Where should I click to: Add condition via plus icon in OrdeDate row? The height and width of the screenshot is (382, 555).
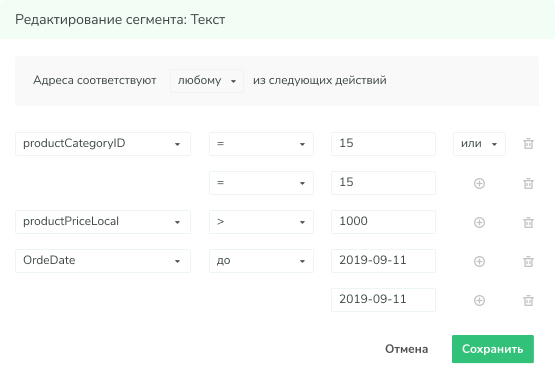point(479,261)
